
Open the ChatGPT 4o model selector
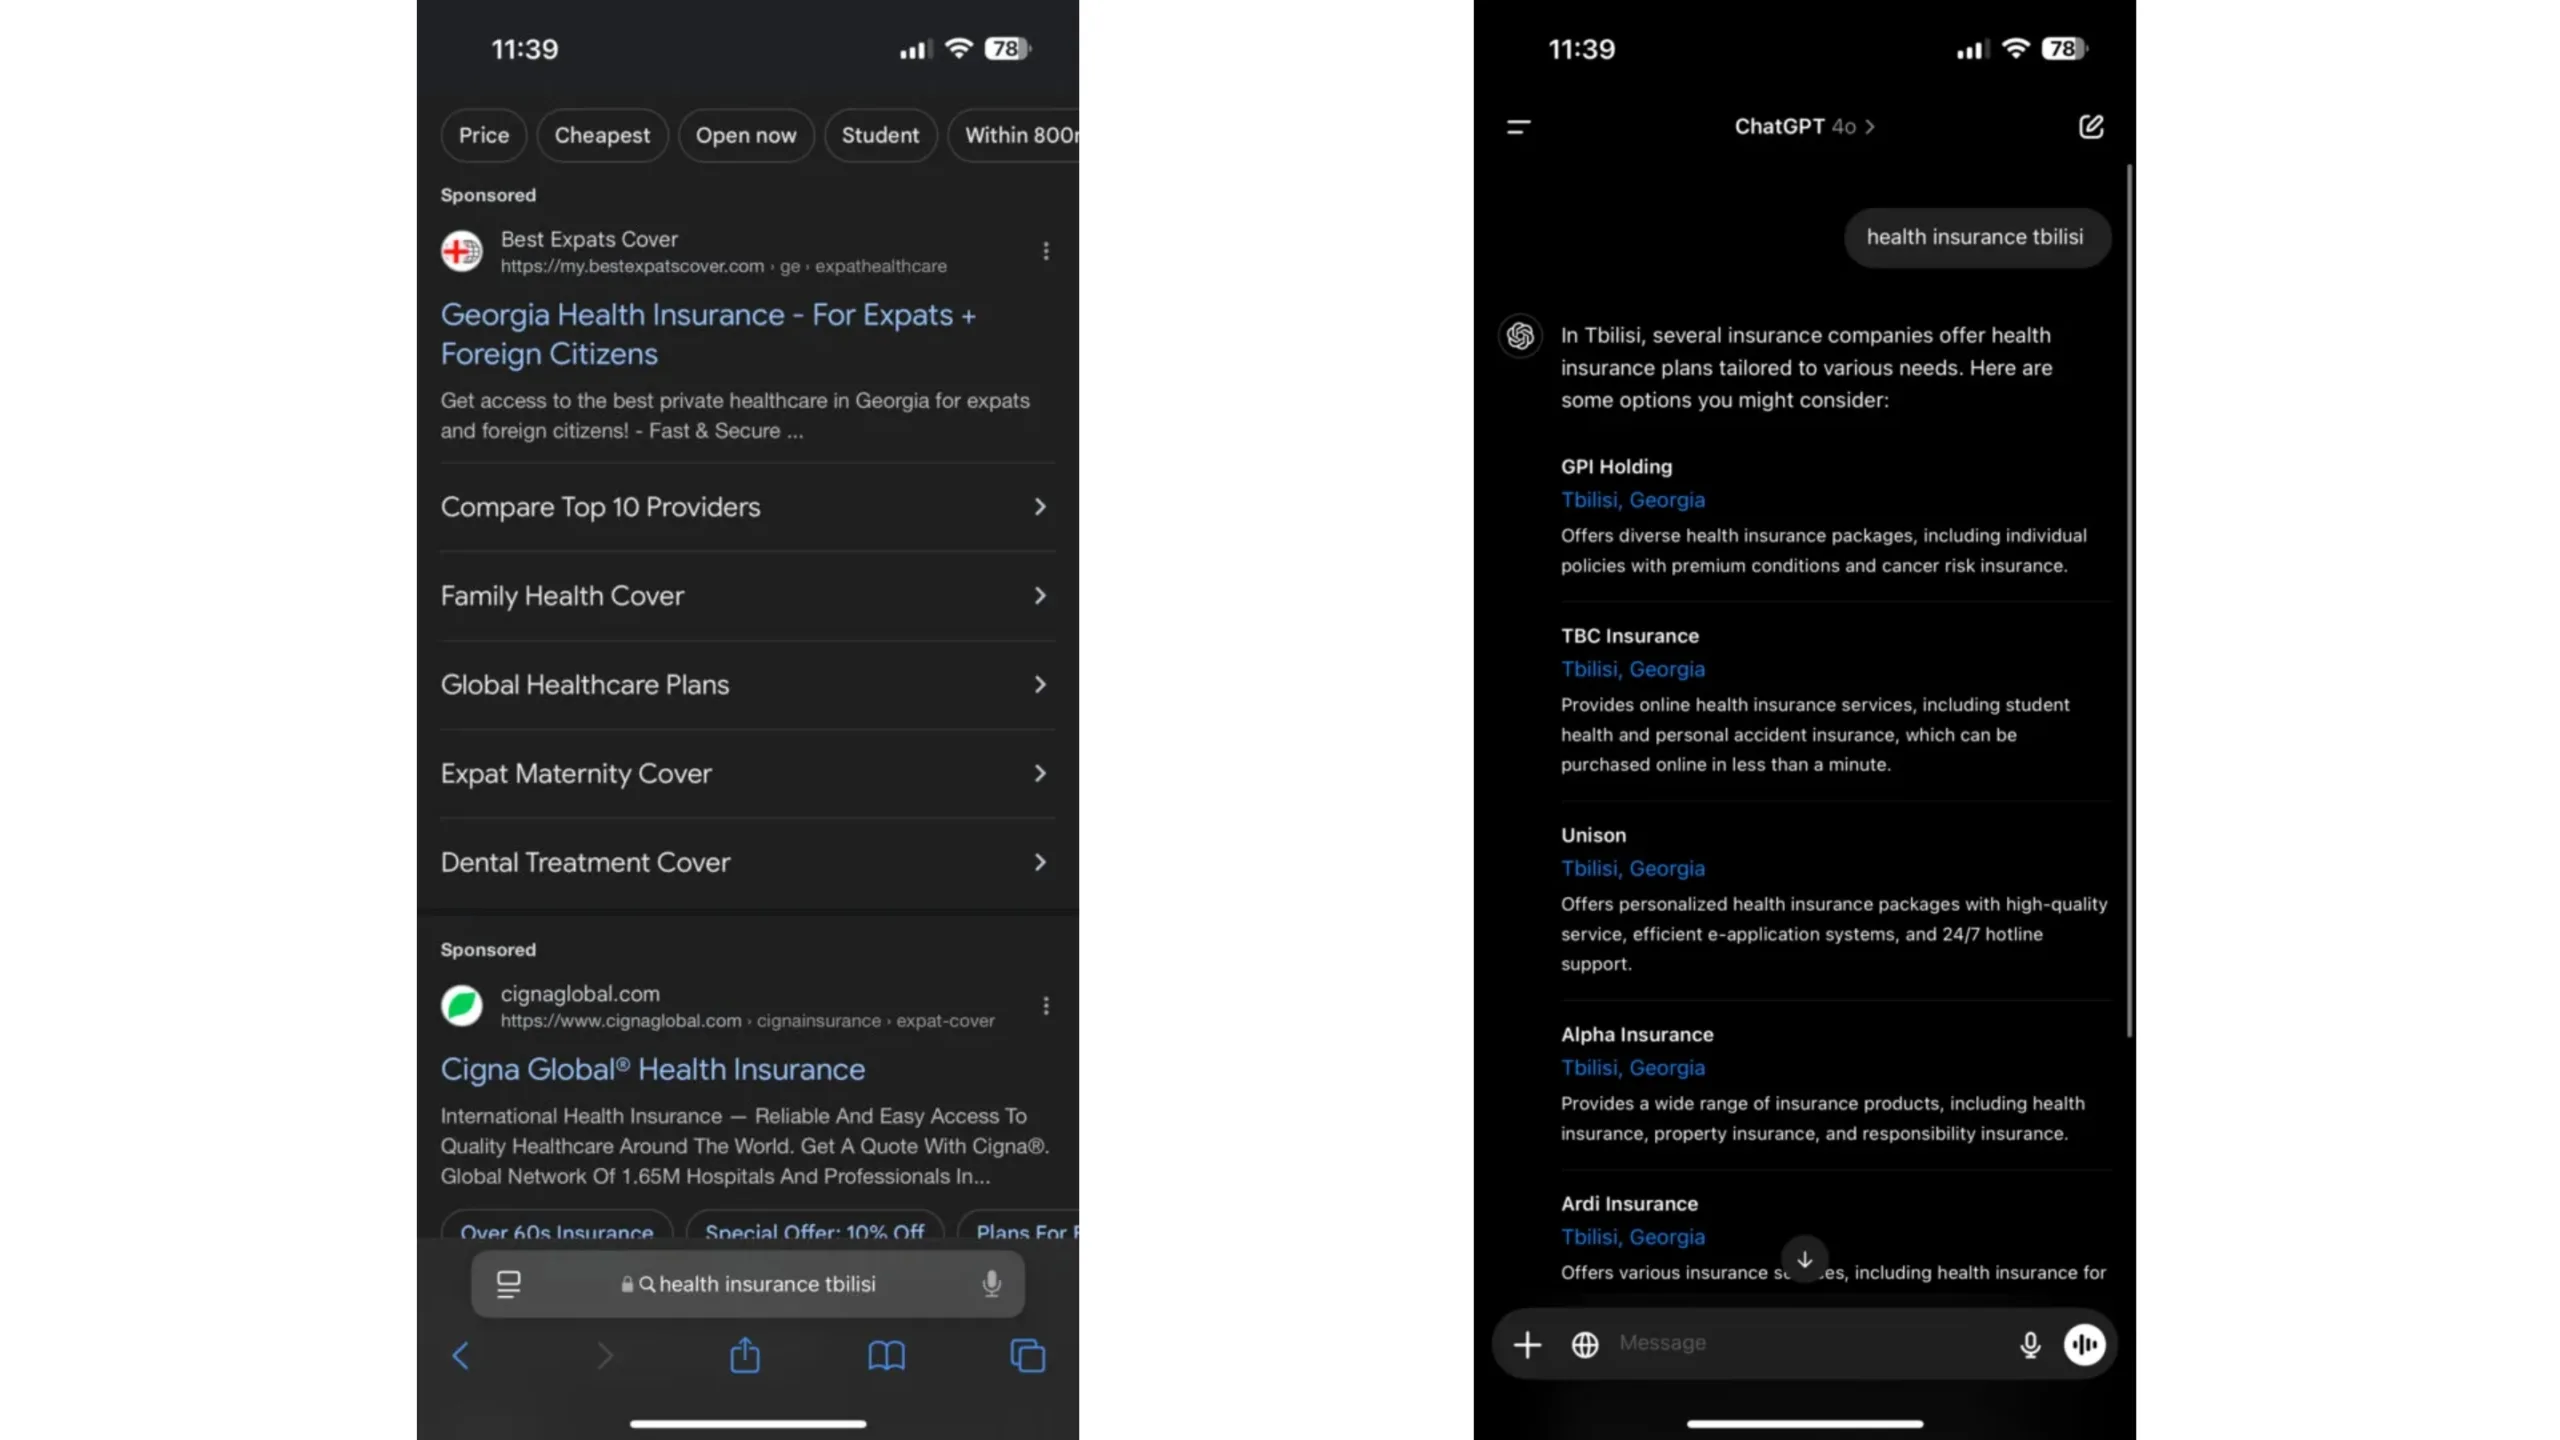tap(1804, 127)
